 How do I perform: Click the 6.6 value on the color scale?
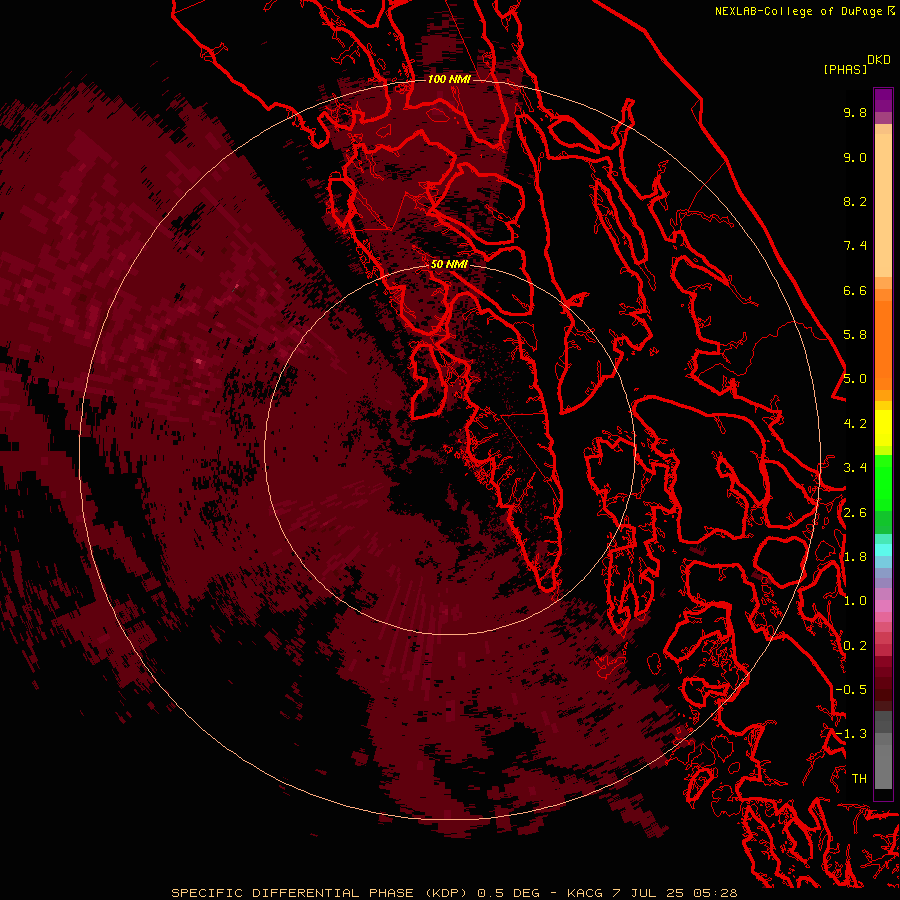pos(855,290)
